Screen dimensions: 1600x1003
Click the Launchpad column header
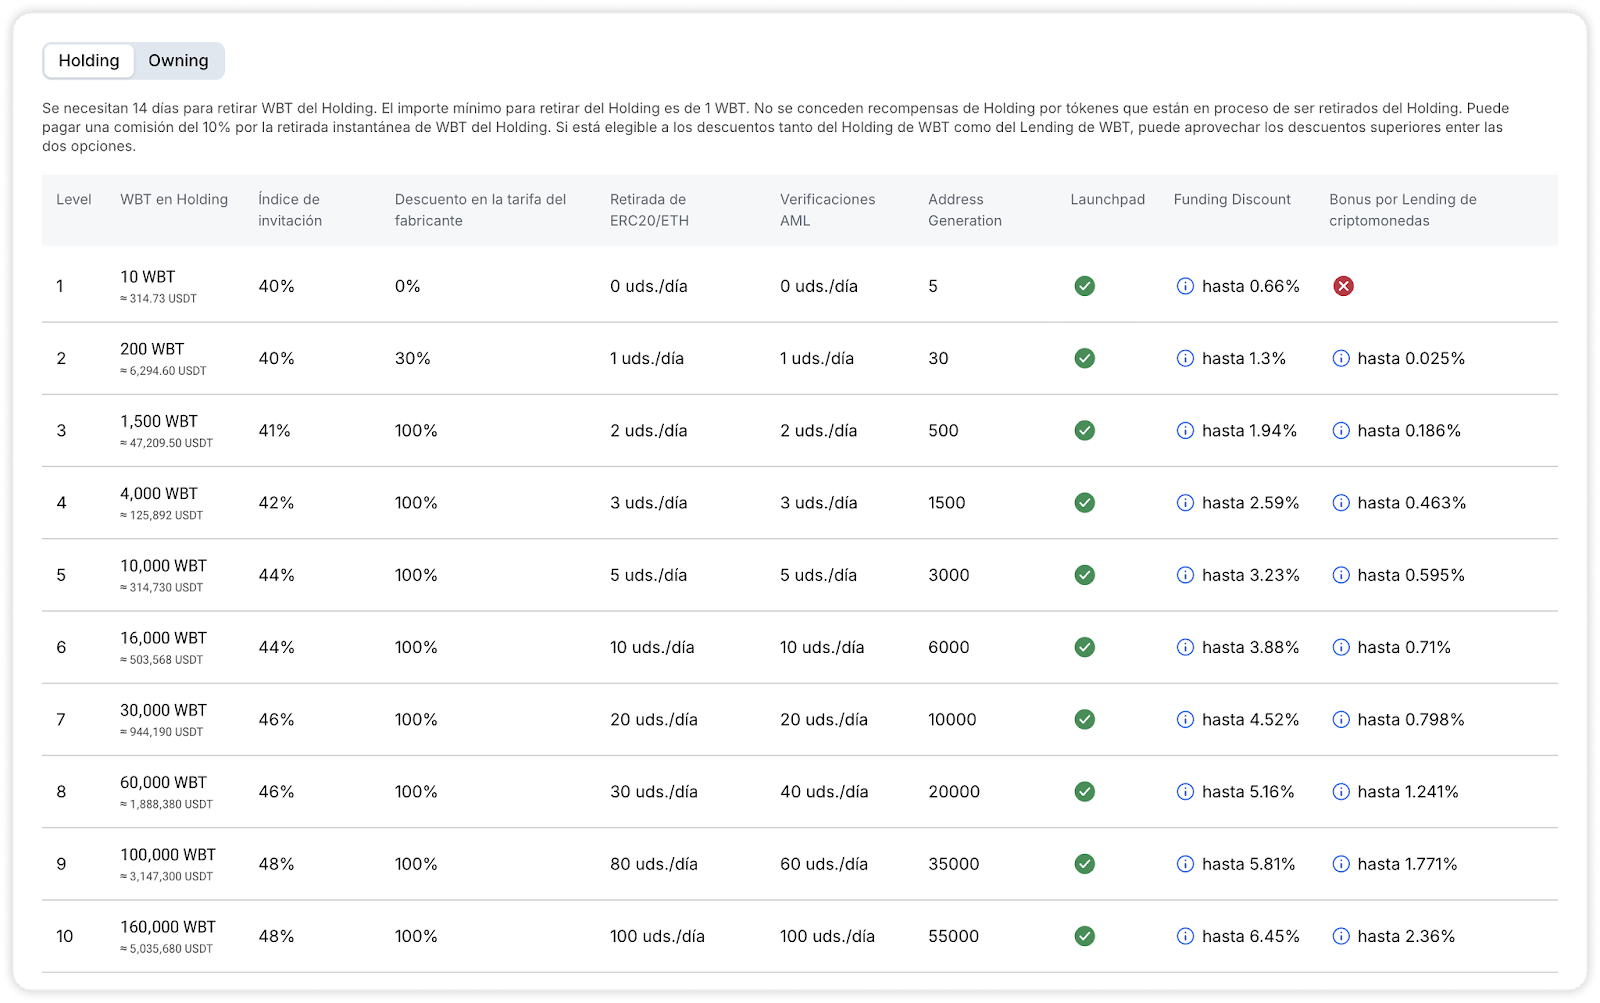1107,200
